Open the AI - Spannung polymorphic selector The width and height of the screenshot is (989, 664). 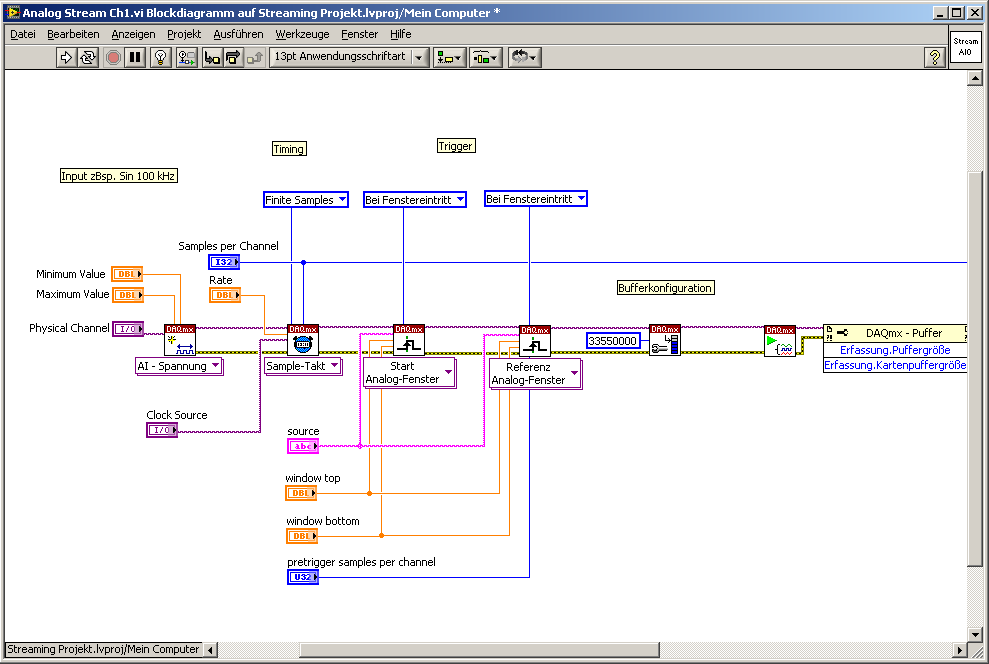click(179, 366)
